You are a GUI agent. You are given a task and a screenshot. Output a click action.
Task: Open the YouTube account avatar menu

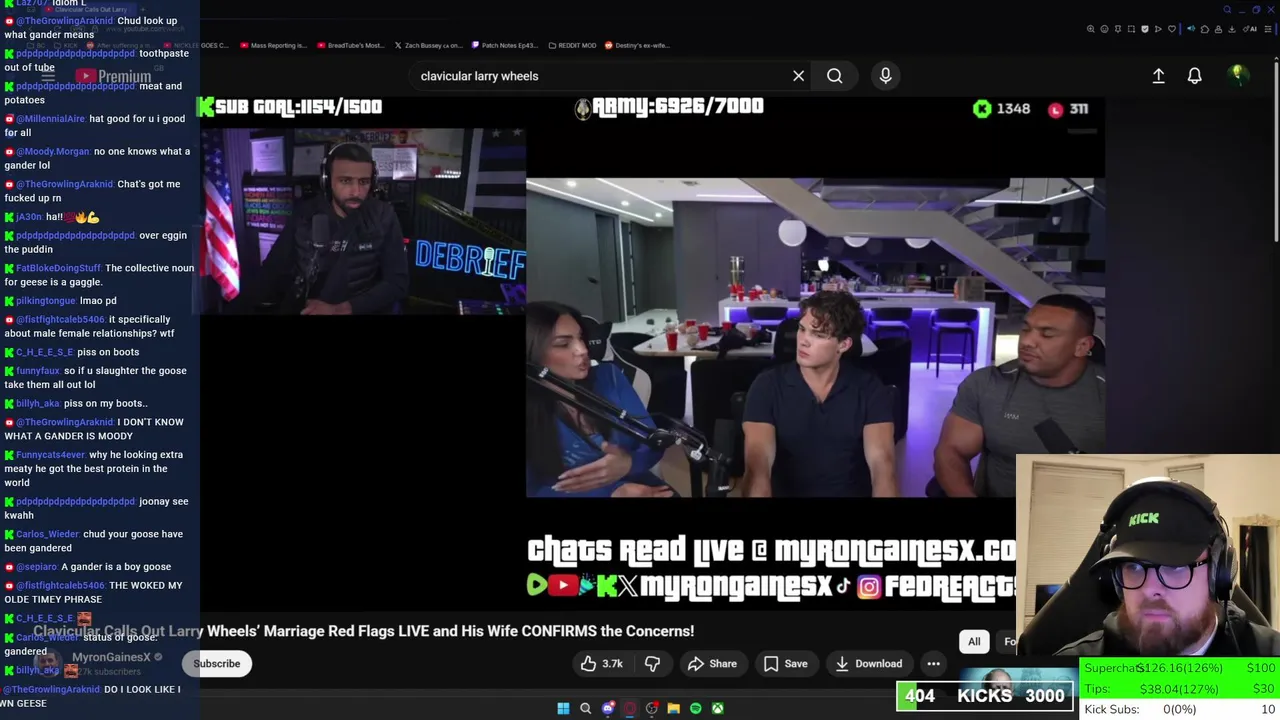[1237, 76]
